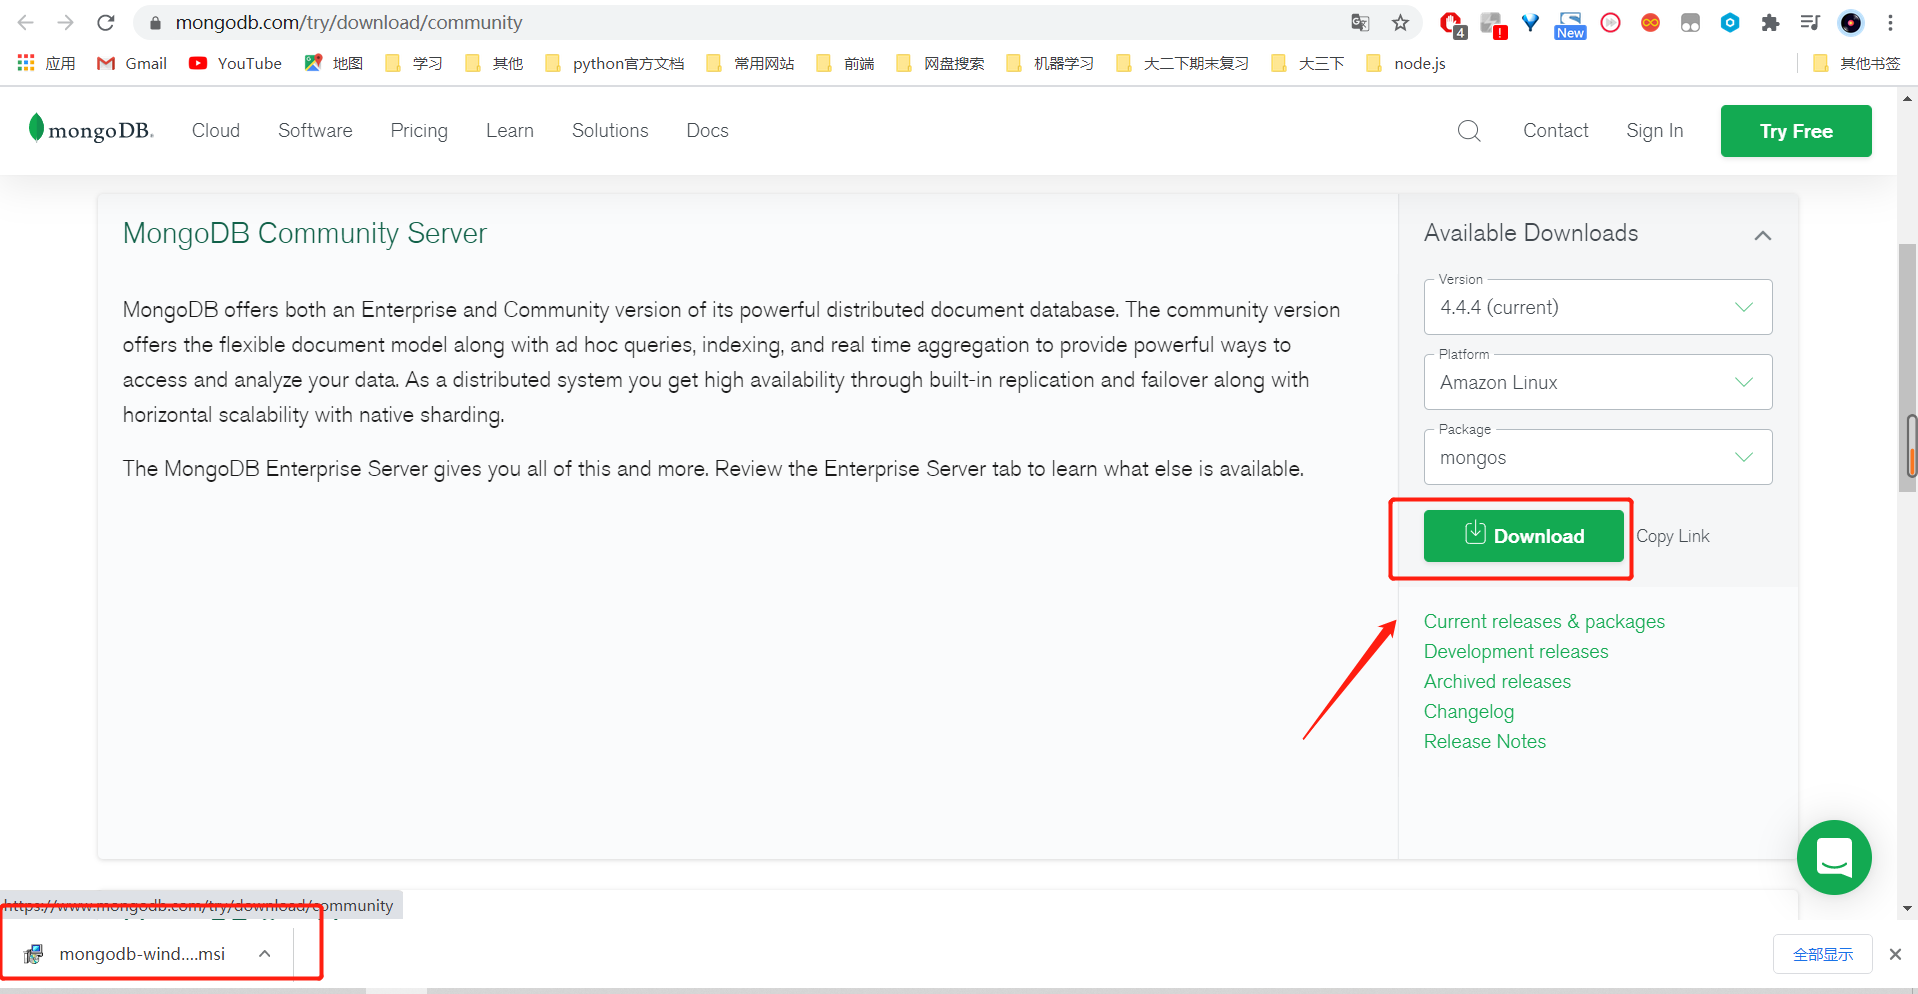Image resolution: width=1918 pixels, height=994 pixels.
Task: Open the 地图 maps bookmark
Action: click(x=334, y=63)
